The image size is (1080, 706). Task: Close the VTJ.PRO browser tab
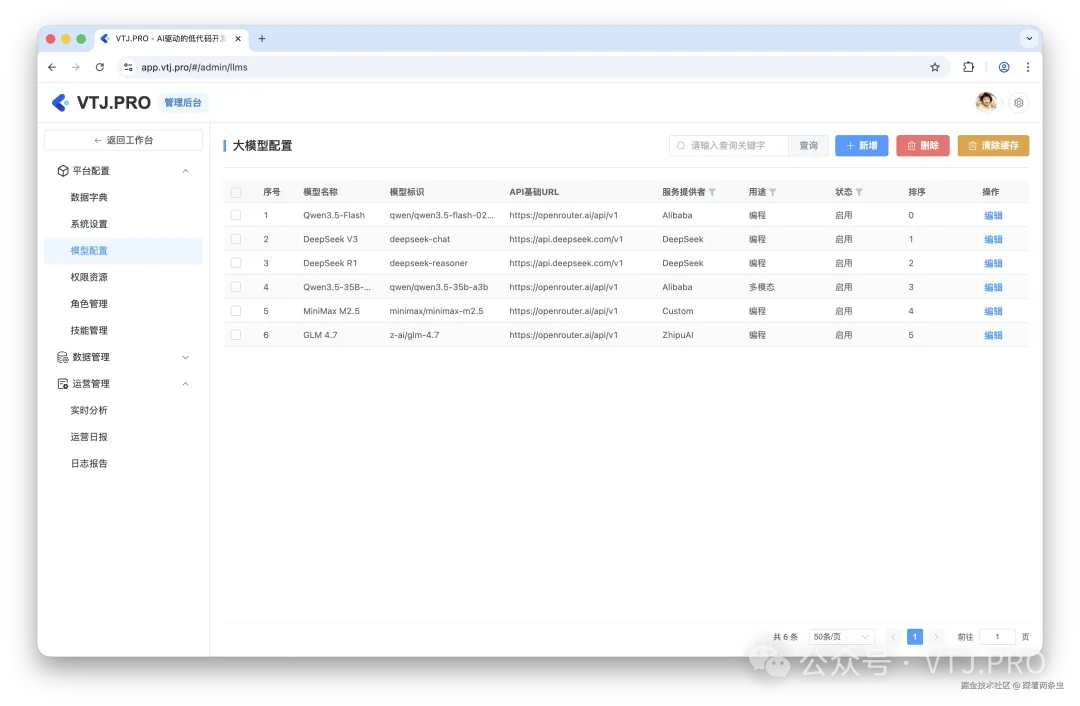[x=238, y=39]
